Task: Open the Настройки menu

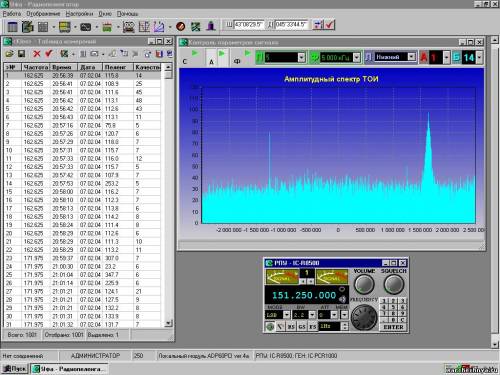Action: tap(79, 14)
